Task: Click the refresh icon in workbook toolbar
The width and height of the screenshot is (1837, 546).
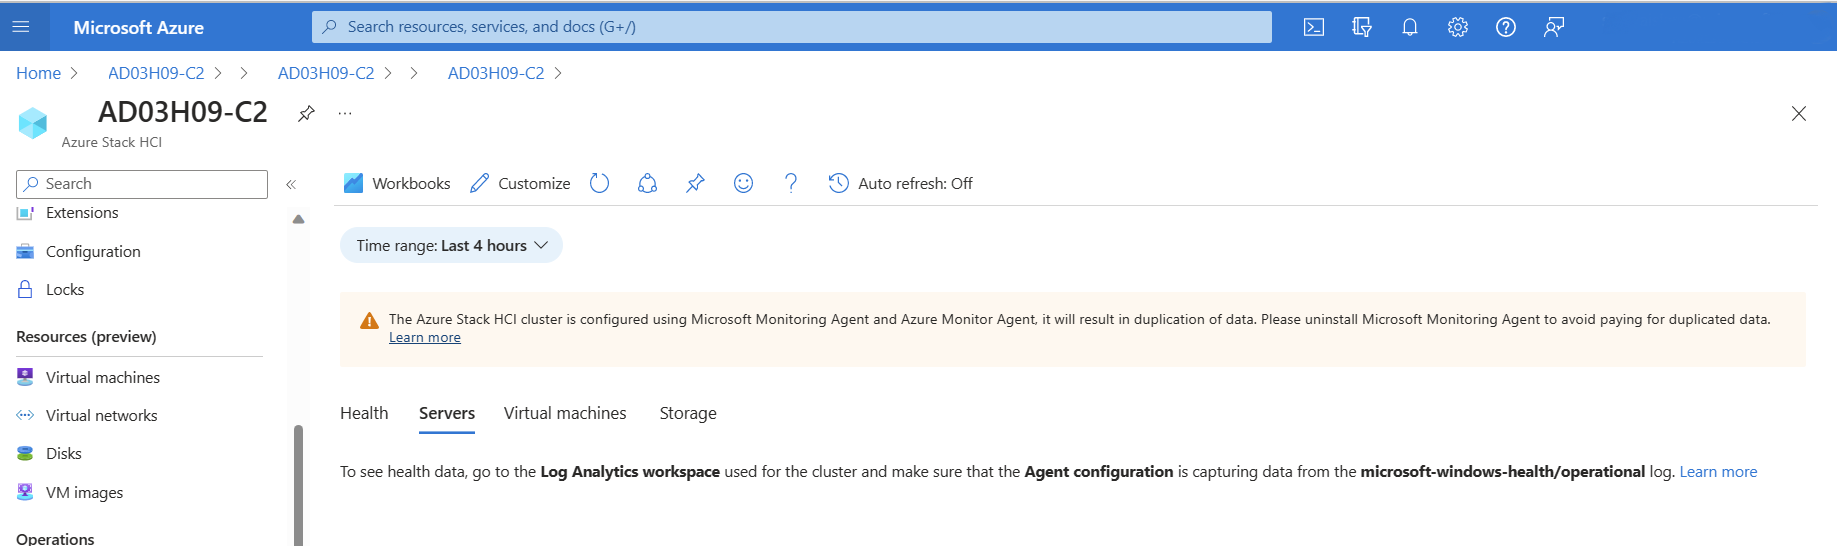Action: click(599, 183)
